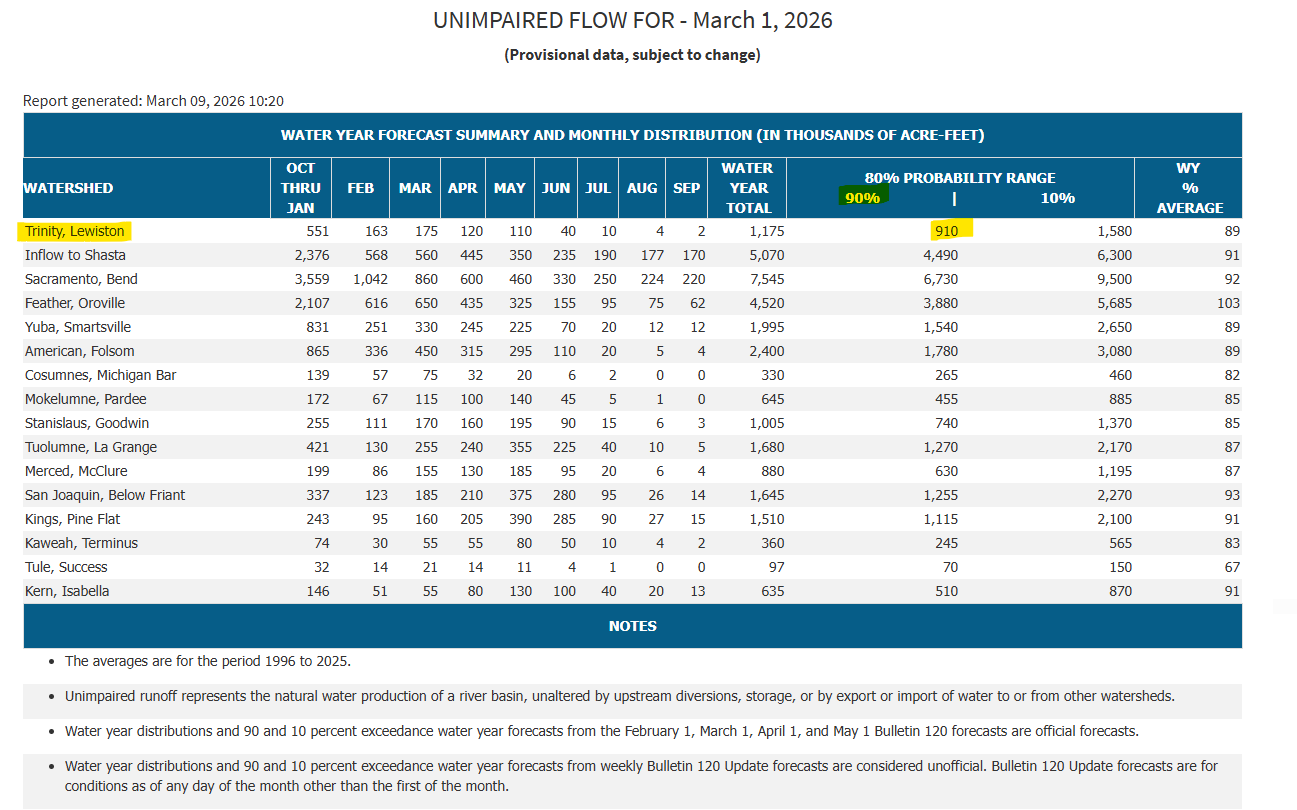Click the highlighted 90% column label
Screen dimensions: 1297x810
point(862,198)
